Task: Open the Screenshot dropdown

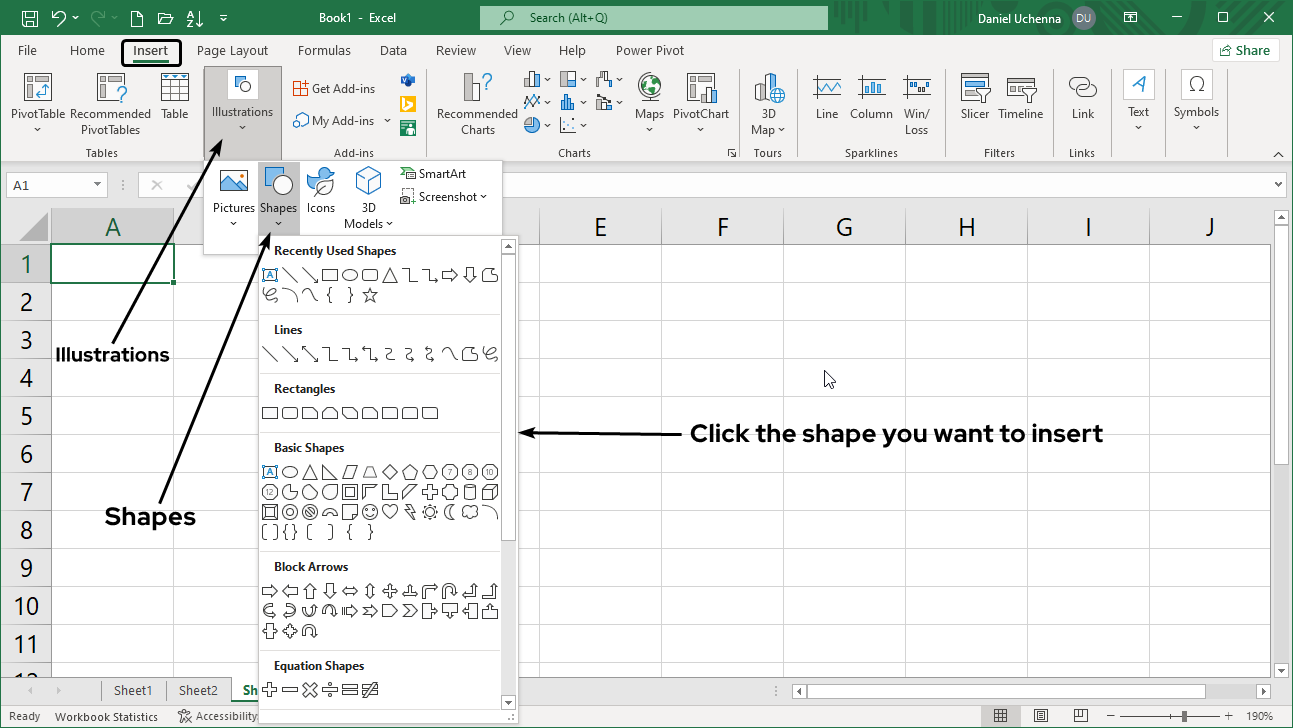Action: 444,197
